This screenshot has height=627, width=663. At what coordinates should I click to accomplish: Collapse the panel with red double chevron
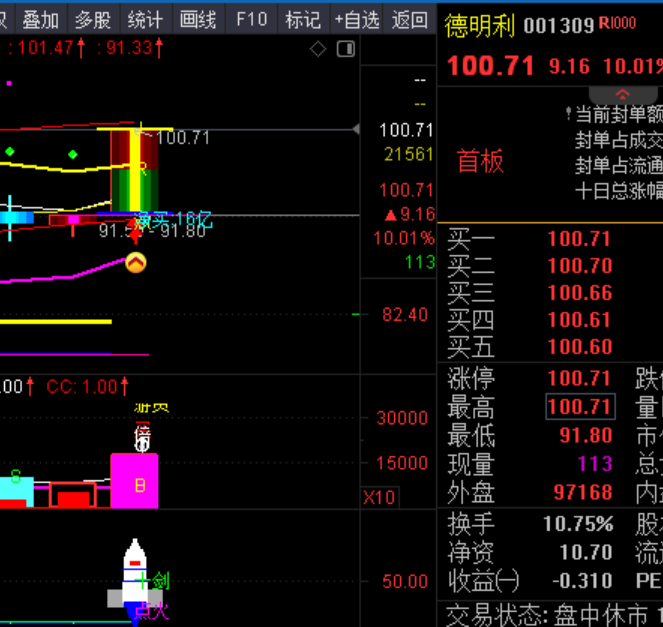pyautogui.click(x=622, y=94)
